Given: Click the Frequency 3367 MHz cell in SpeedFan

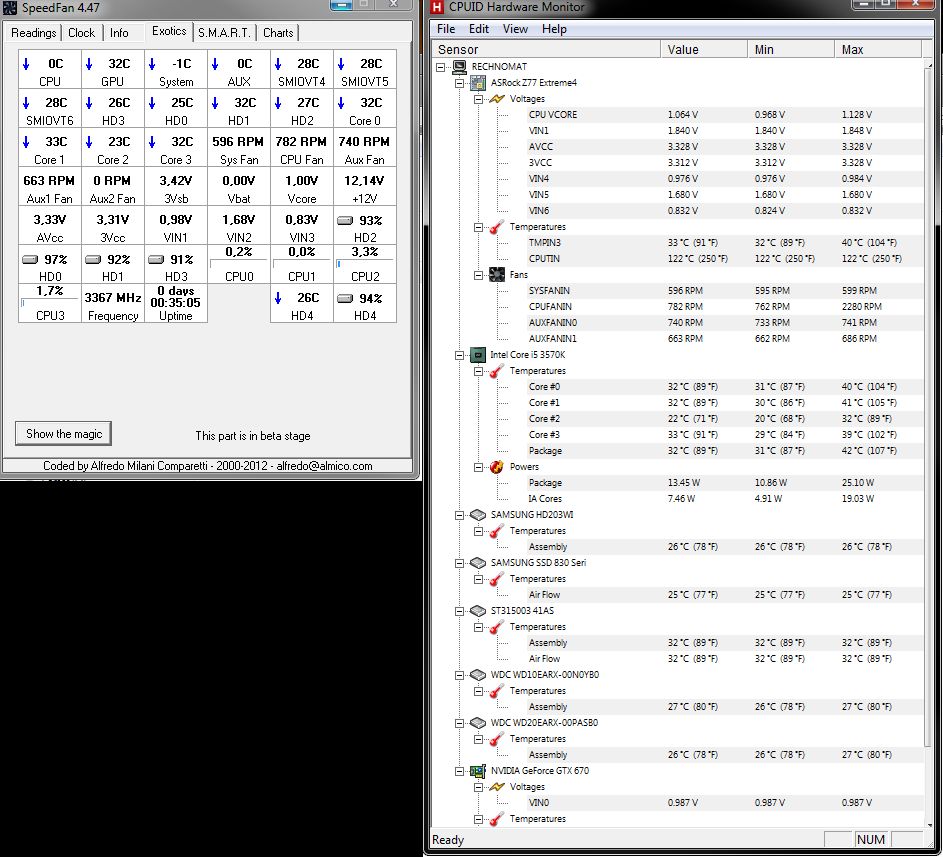Looking at the screenshot, I should [113, 303].
